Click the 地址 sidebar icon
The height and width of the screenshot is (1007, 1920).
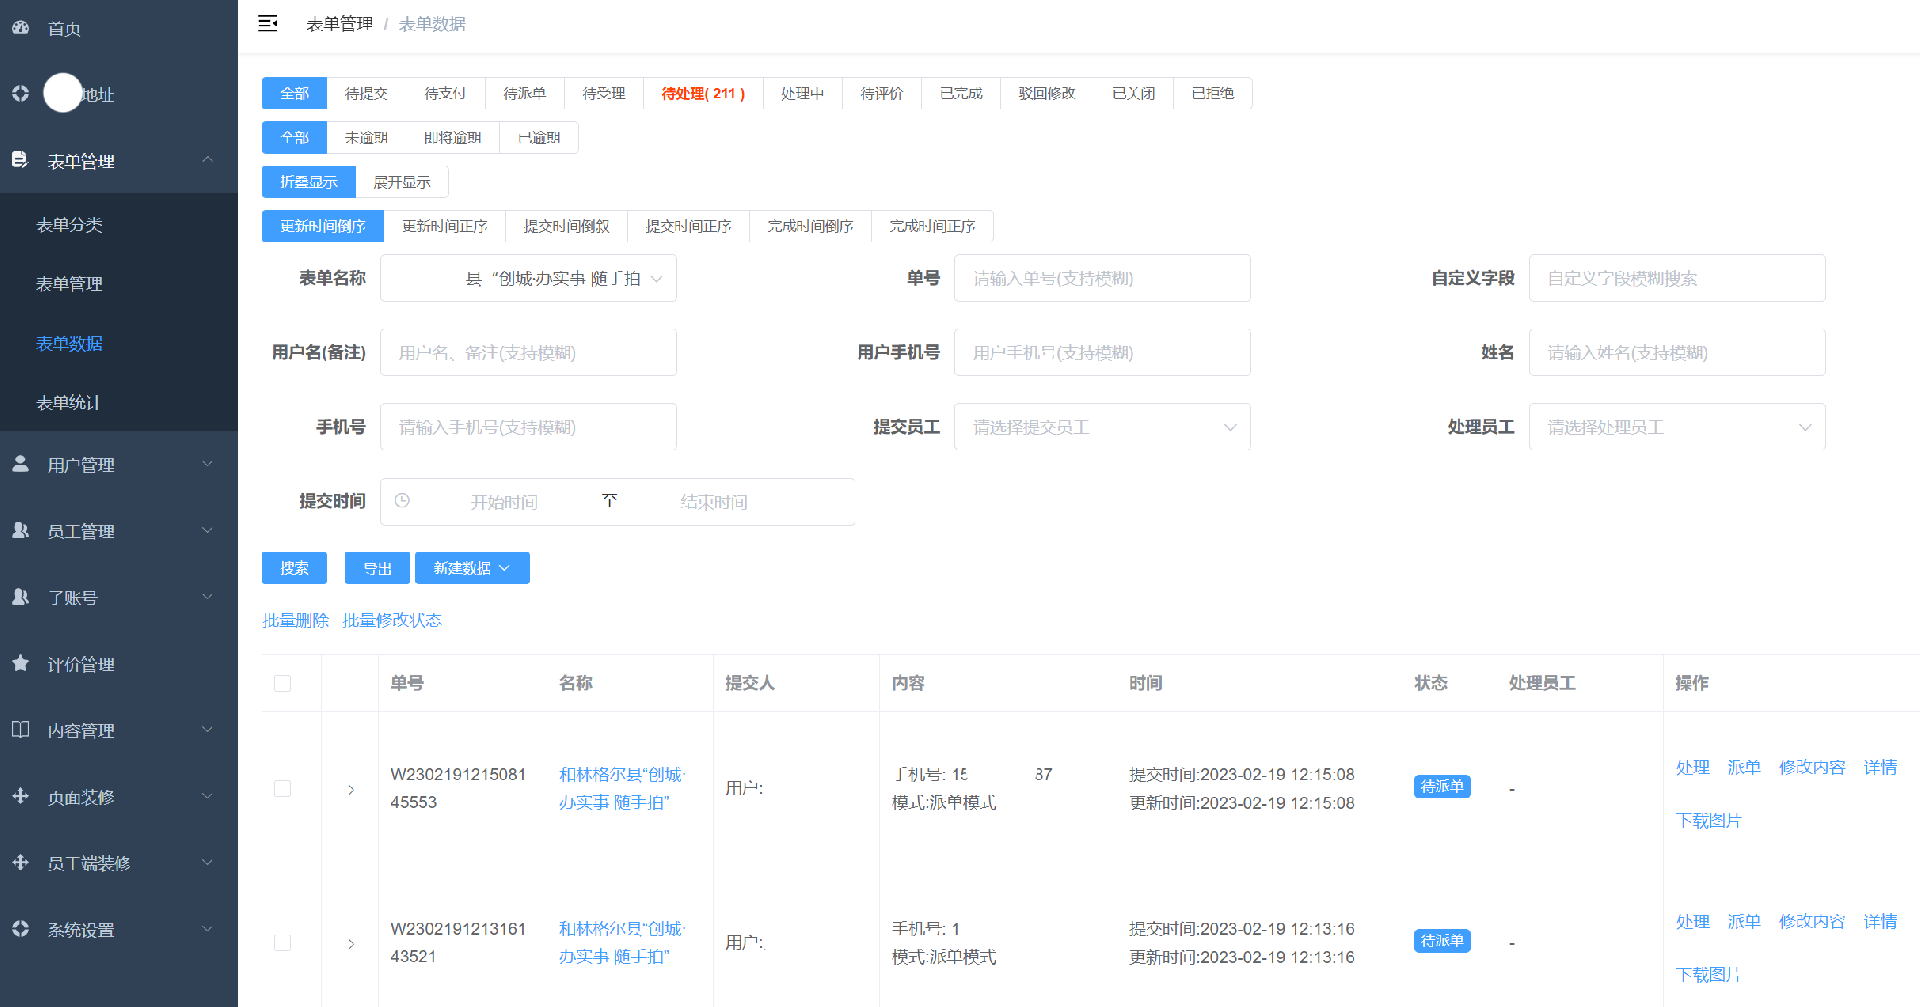(20, 94)
